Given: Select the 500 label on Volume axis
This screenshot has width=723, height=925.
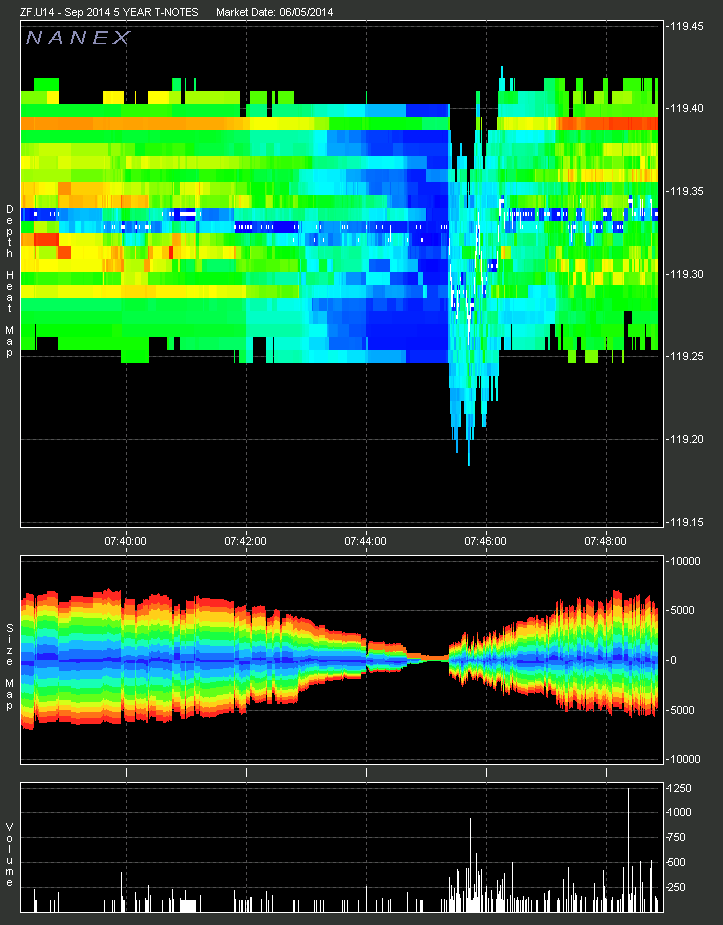Looking at the screenshot, I should (x=676, y=862).
